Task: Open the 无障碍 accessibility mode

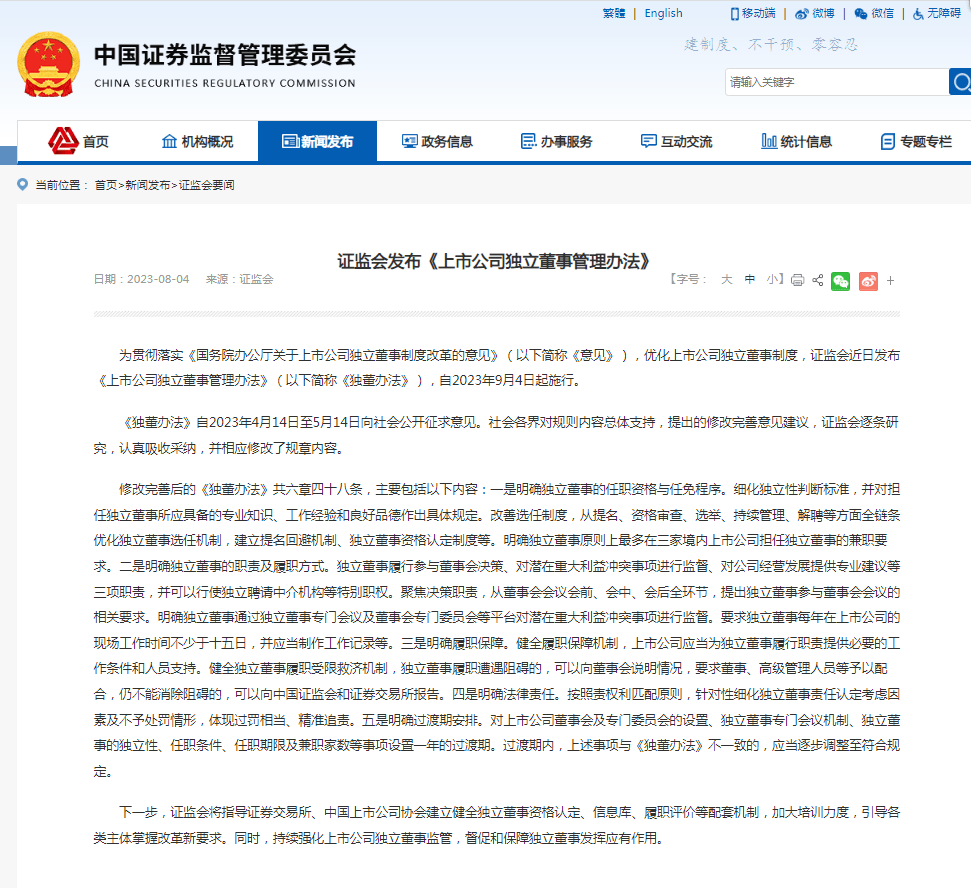Action: [936, 13]
